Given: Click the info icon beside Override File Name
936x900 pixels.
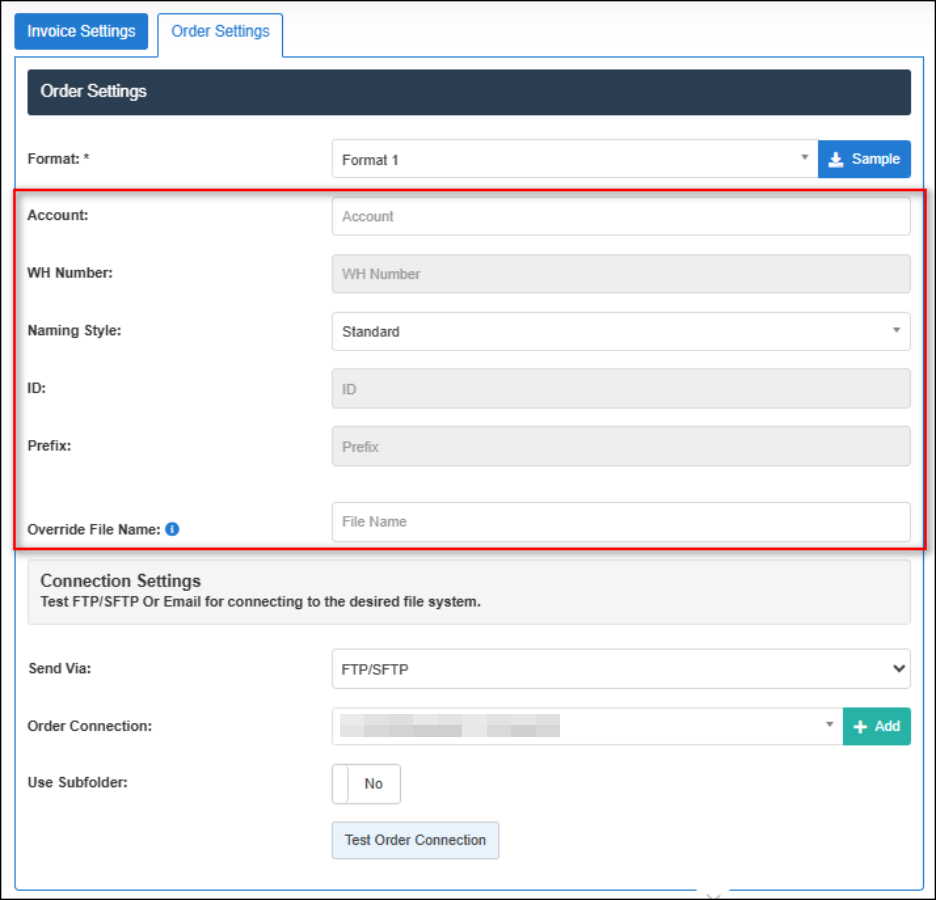Looking at the screenshot, I should click(172, 529).
